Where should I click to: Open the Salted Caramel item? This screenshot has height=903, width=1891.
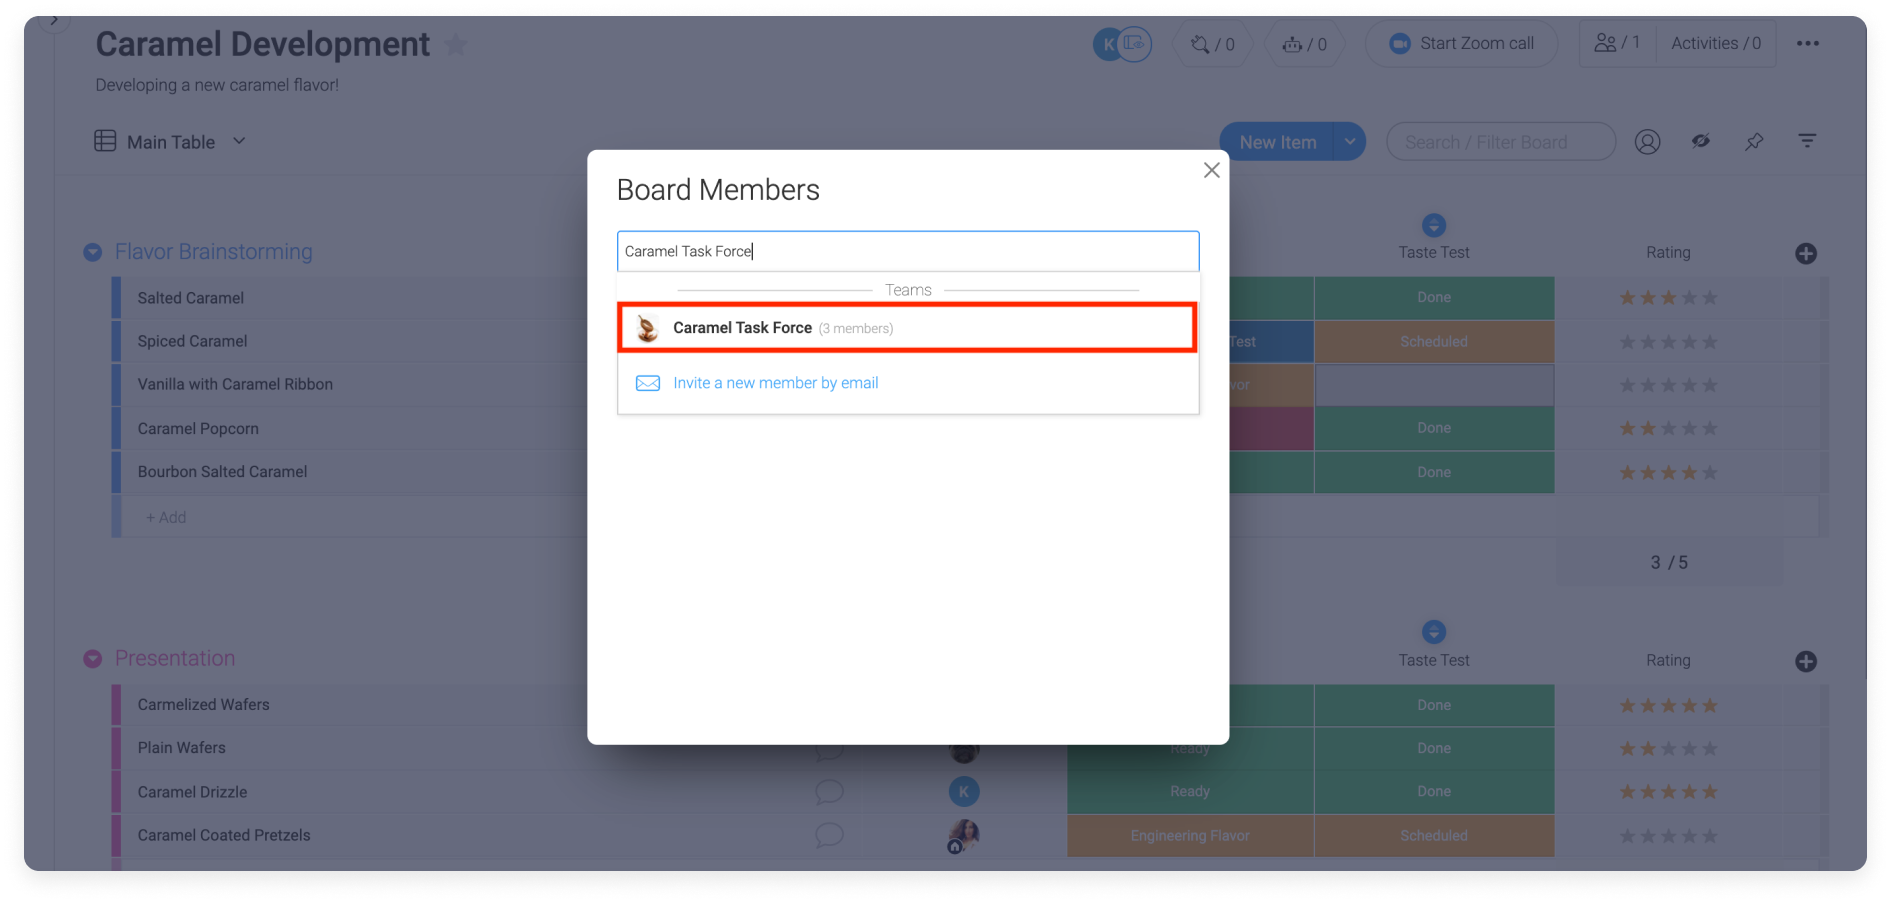click(x=190, y=298)
